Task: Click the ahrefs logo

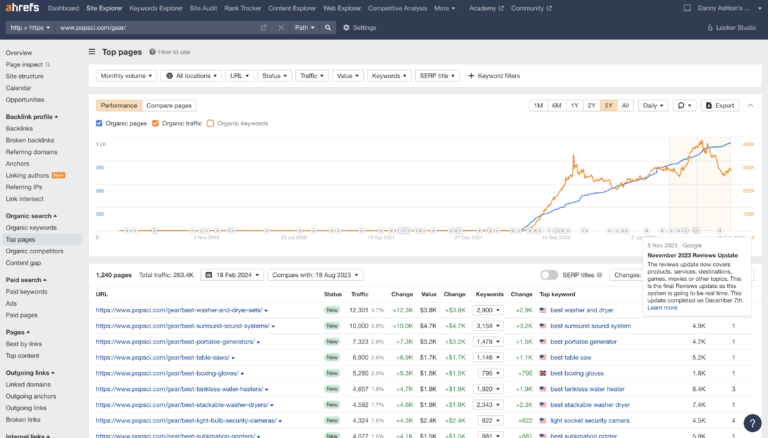Action: (22, 8)
